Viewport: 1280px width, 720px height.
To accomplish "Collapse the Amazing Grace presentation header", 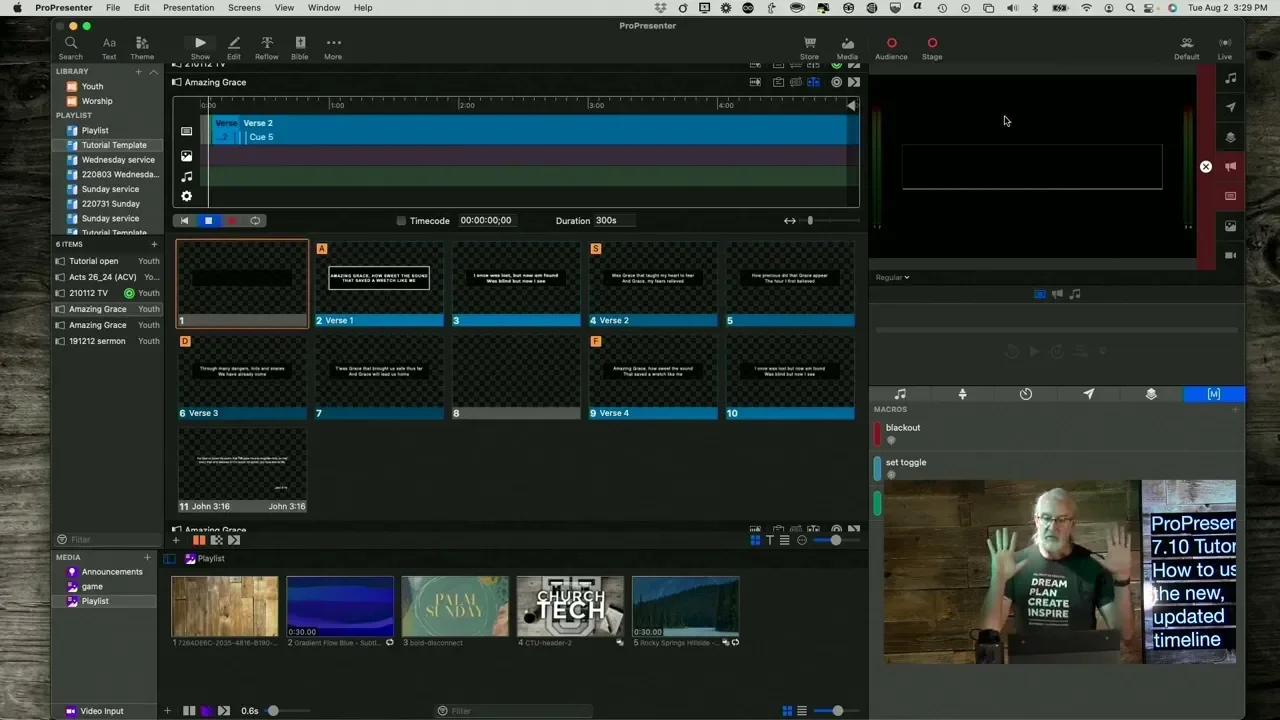I will pyautogui.click(x=176, y=82).
